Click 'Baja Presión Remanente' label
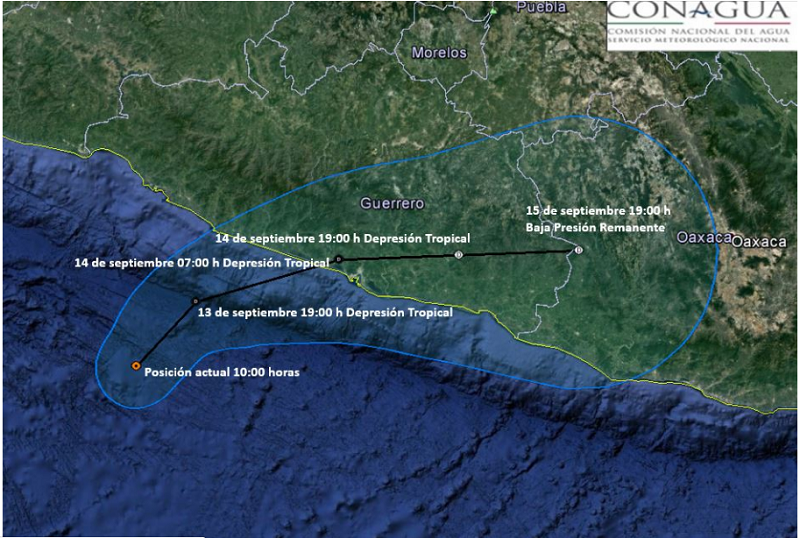 point(595,227)
